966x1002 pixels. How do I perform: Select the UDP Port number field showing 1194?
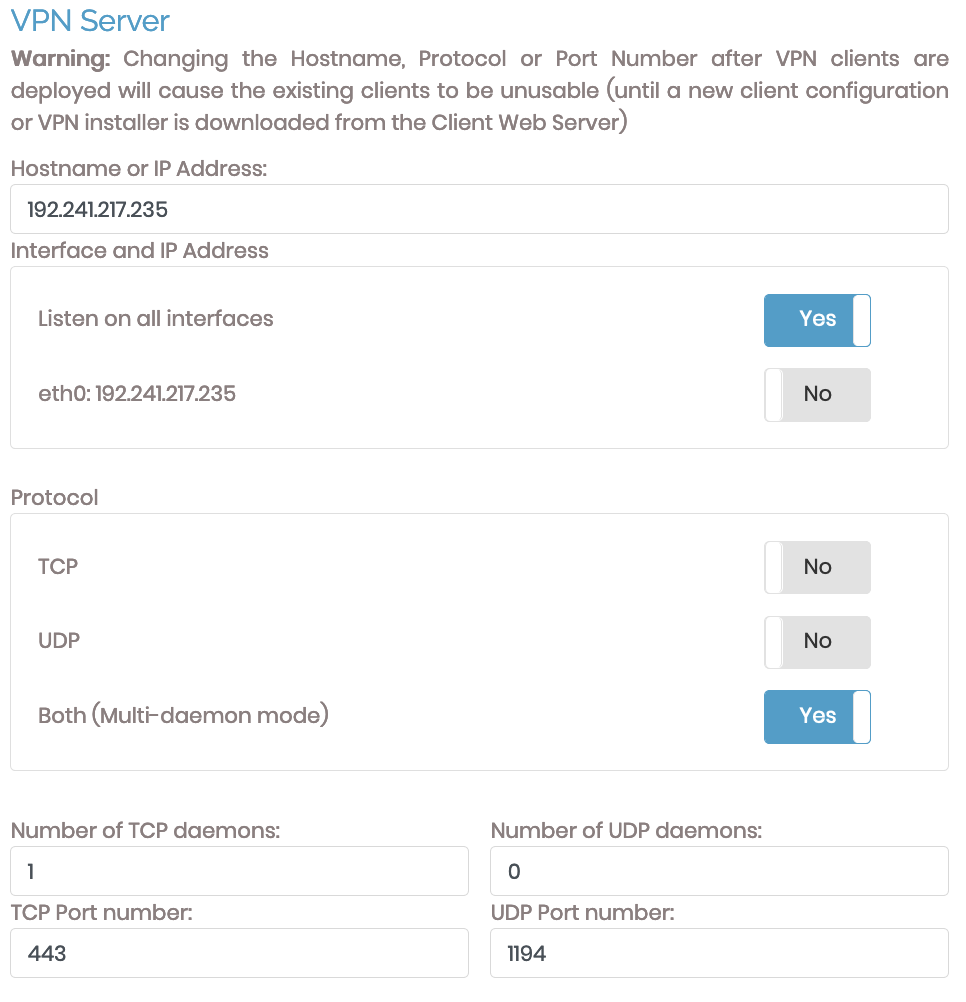pos(718,952)
